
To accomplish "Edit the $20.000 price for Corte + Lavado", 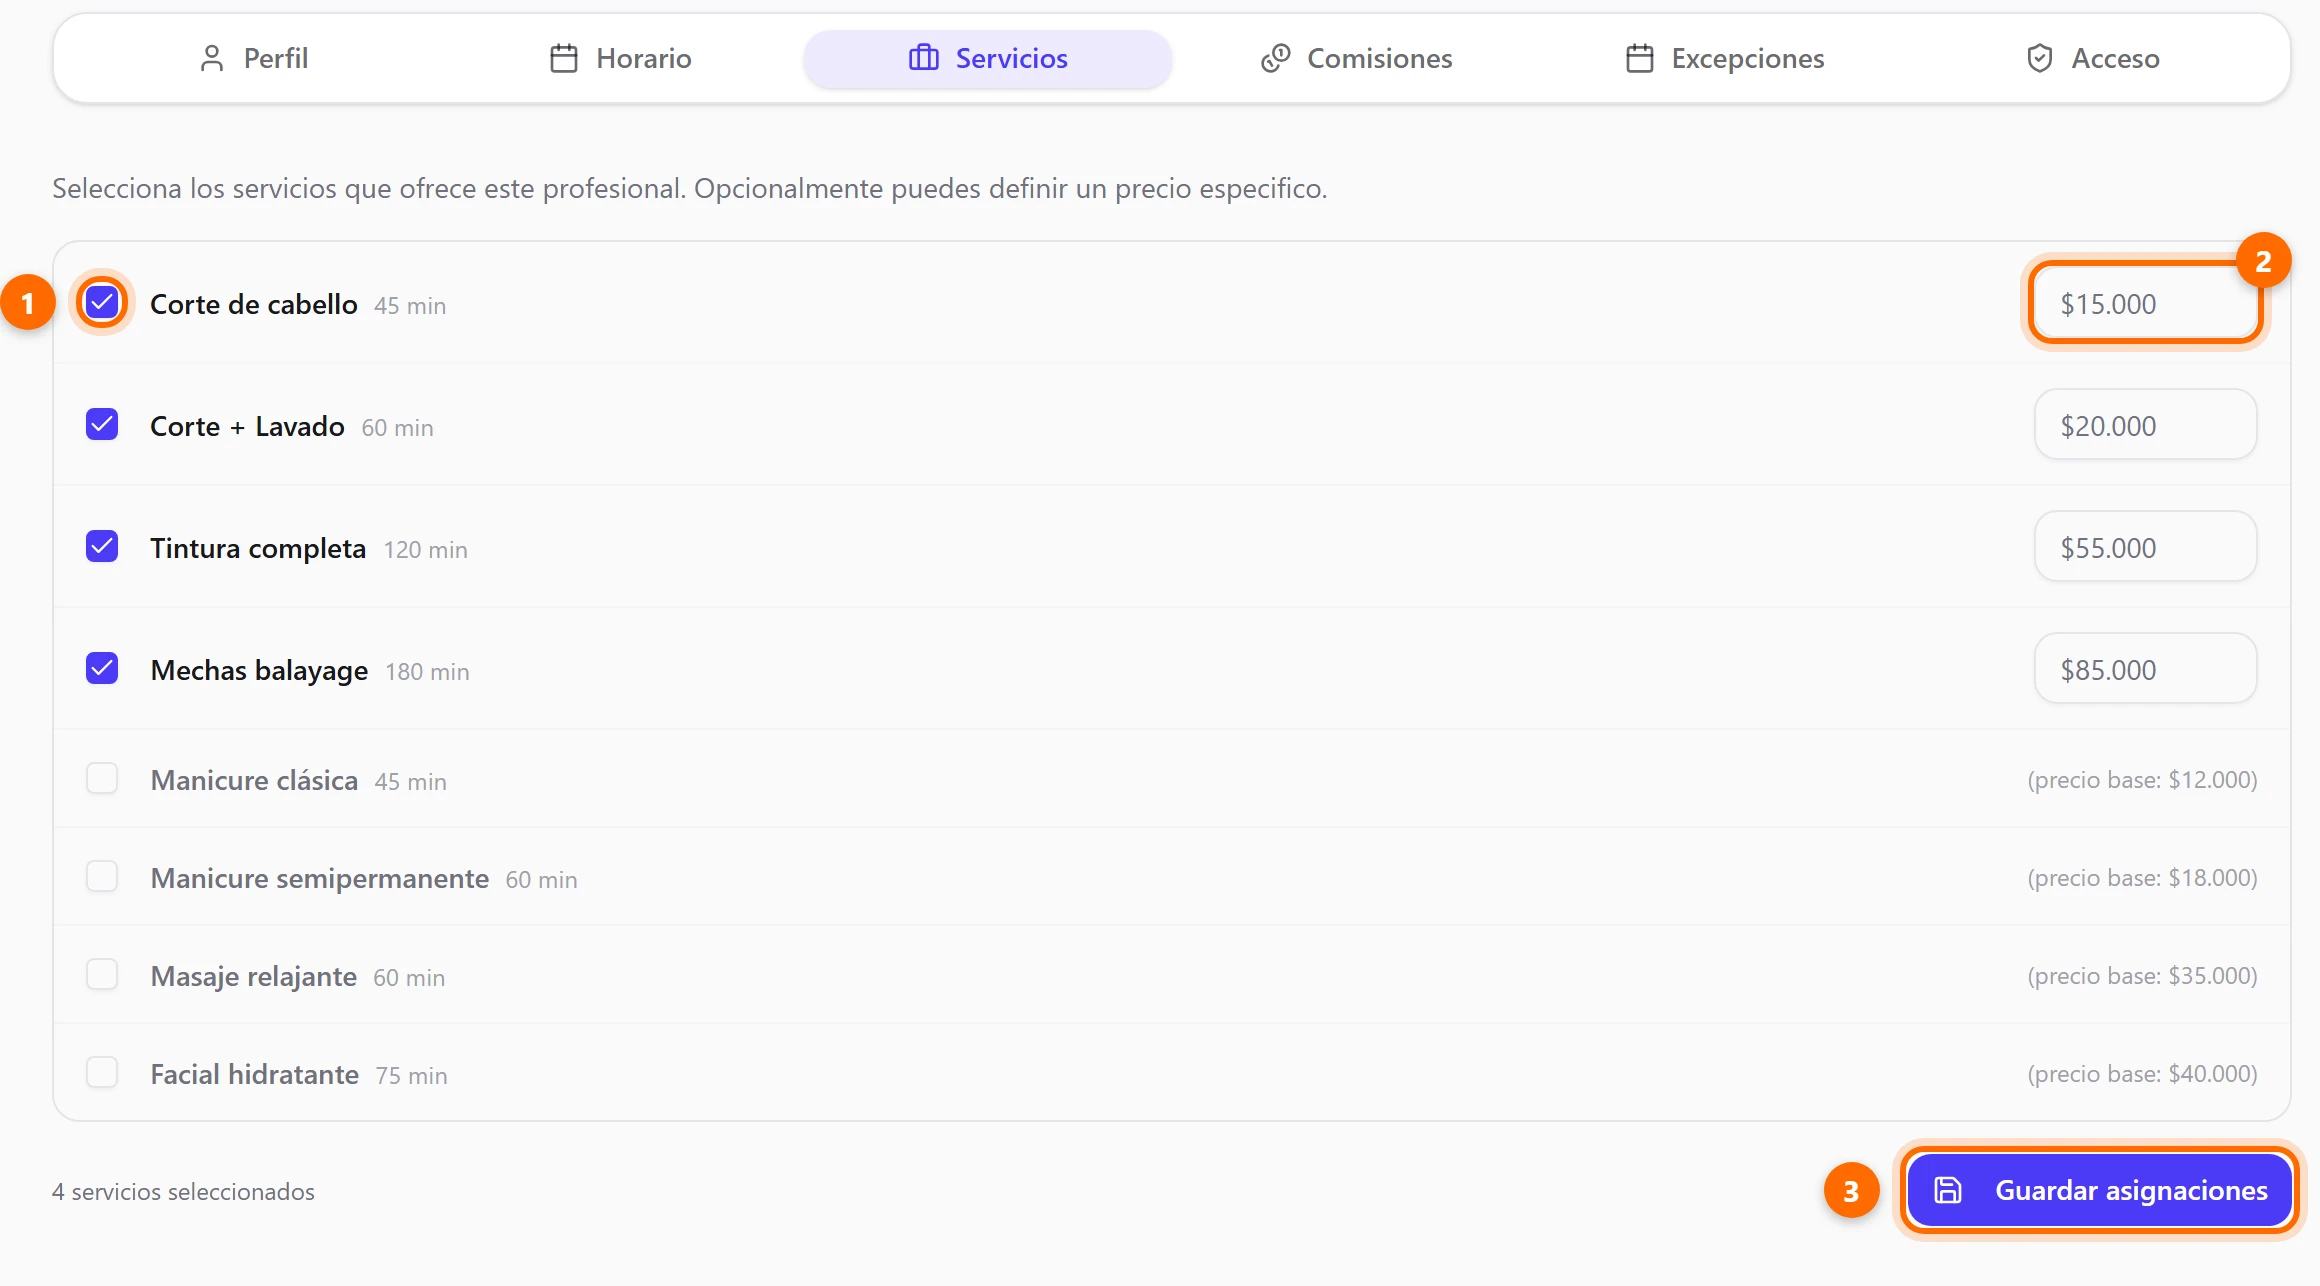I will [2146, 425].
